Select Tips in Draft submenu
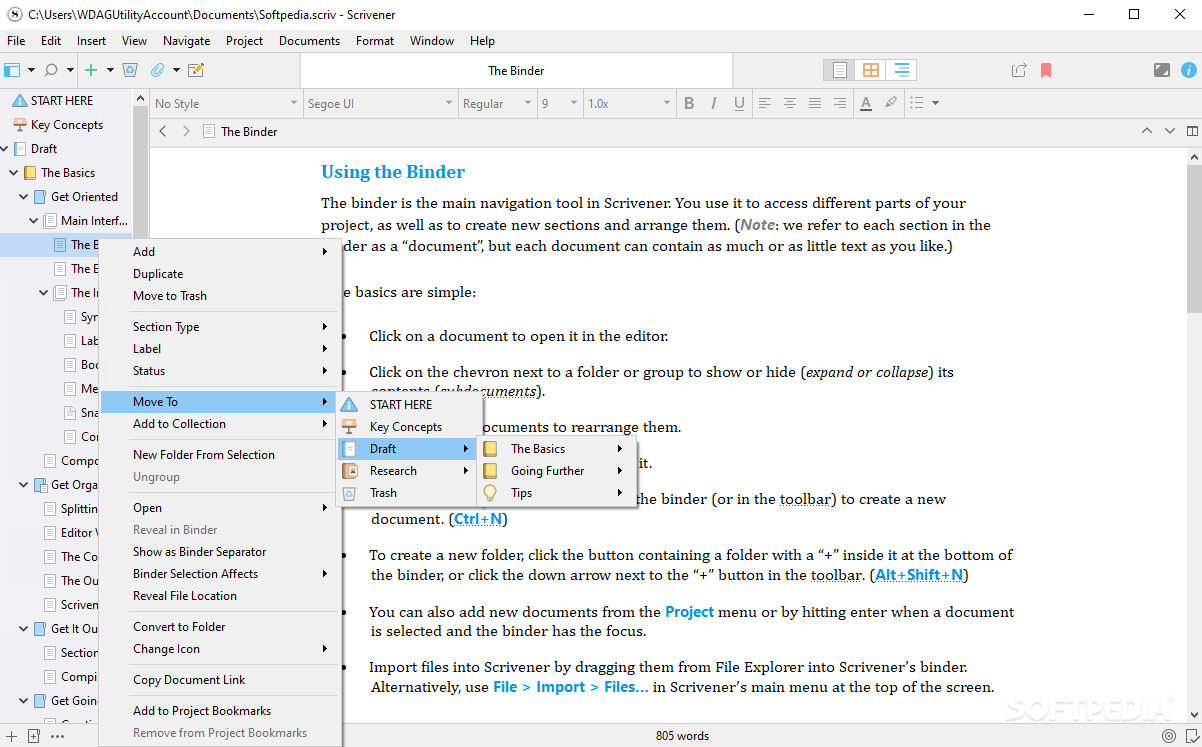Viewport: 1202px width, 747px height. coord(556,493)
